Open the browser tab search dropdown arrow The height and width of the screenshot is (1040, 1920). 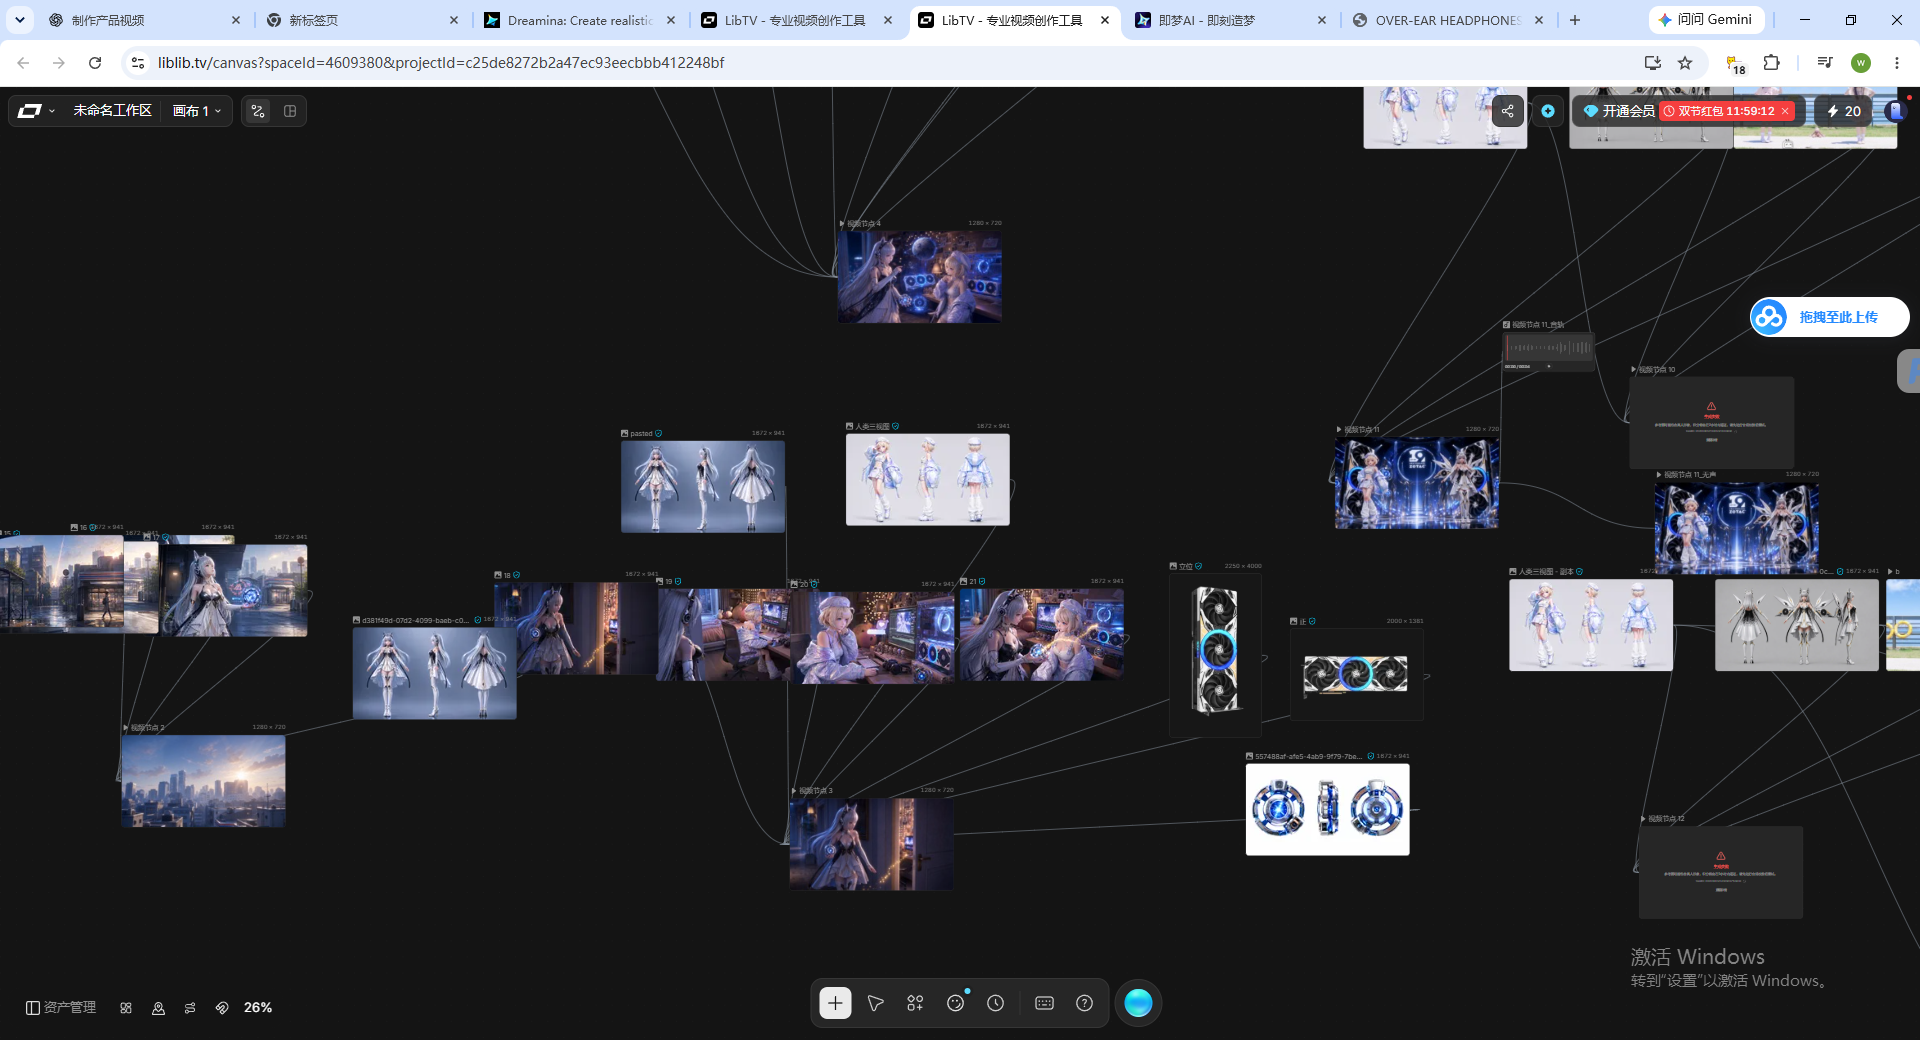(19, 20)
